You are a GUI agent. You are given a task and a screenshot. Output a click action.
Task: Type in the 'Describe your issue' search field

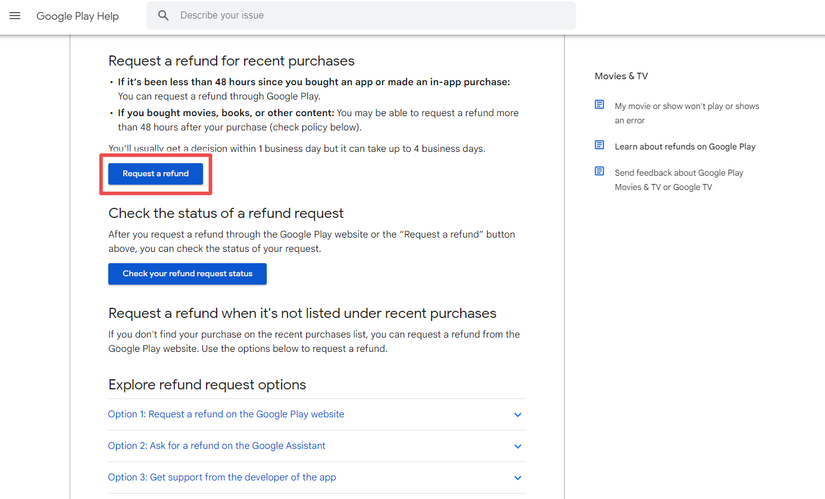pos(370,16)
